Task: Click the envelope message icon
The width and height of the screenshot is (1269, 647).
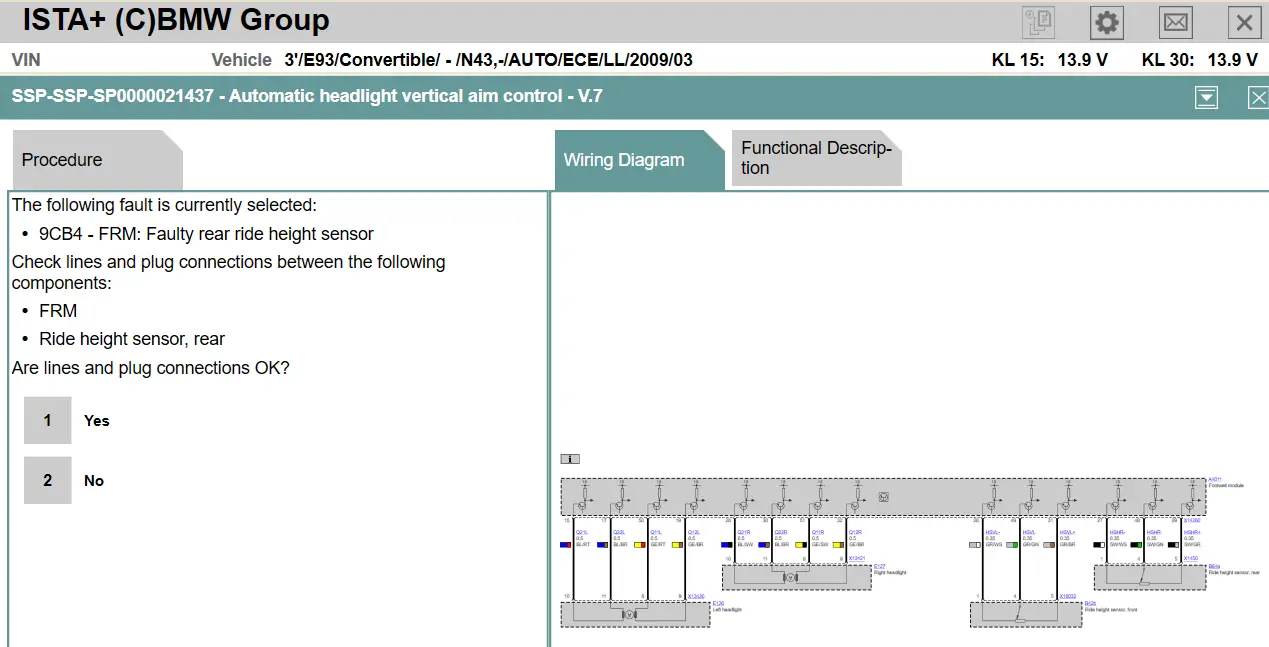Action: tap(1175, 22)
